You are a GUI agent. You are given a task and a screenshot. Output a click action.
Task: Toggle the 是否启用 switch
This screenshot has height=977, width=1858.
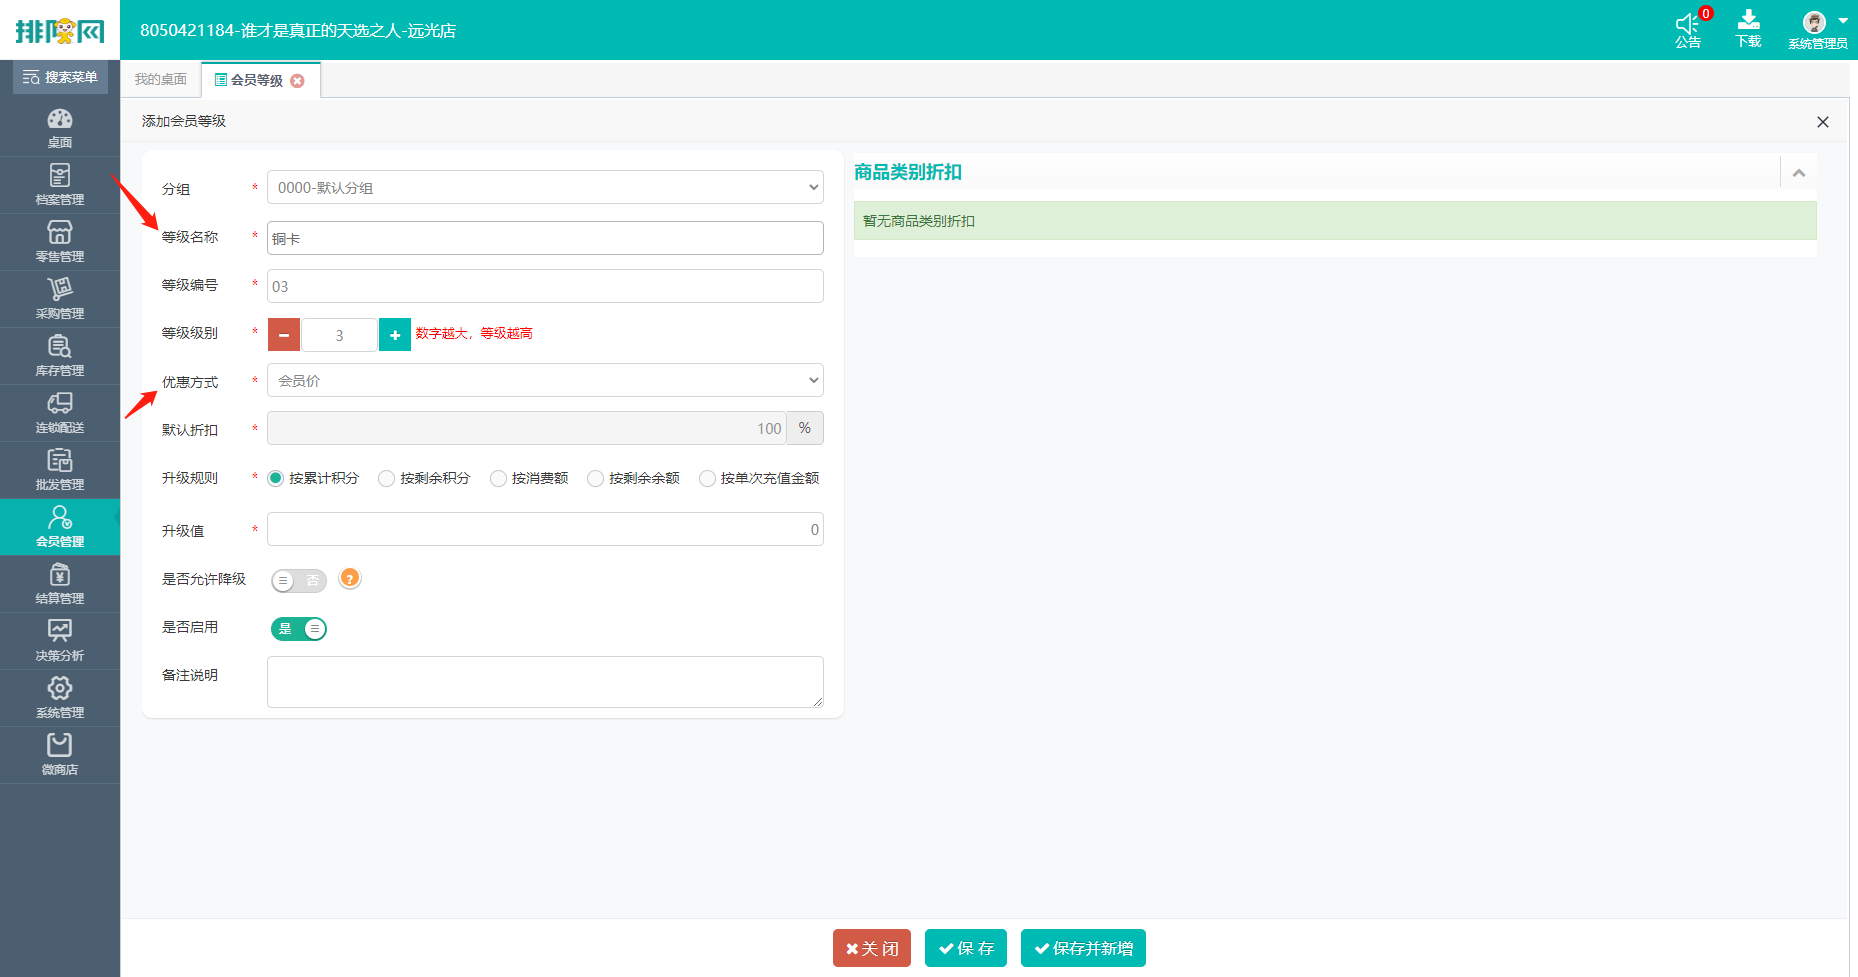[x=299, y=629]
